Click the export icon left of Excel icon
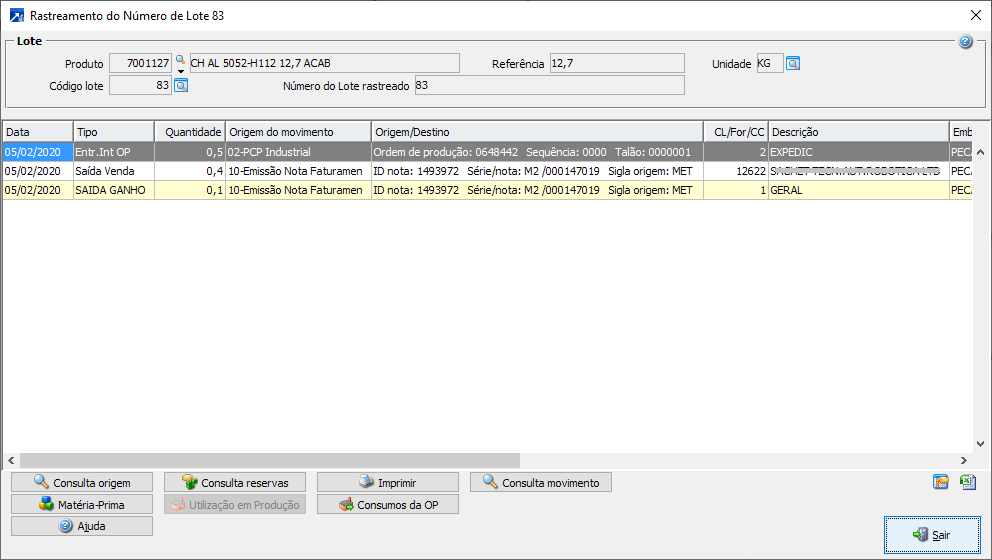The height and width of the screenshot is (560, 992). 941,482
